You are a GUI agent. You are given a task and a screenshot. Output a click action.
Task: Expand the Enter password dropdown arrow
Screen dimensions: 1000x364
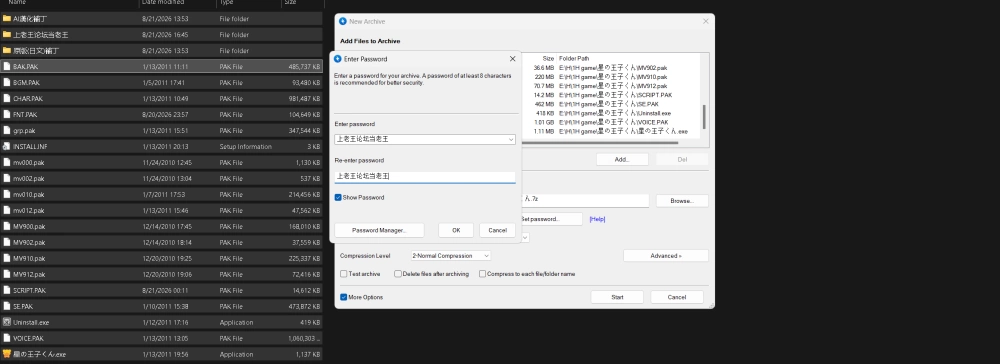pyautogui.click(x=511, y=139)
